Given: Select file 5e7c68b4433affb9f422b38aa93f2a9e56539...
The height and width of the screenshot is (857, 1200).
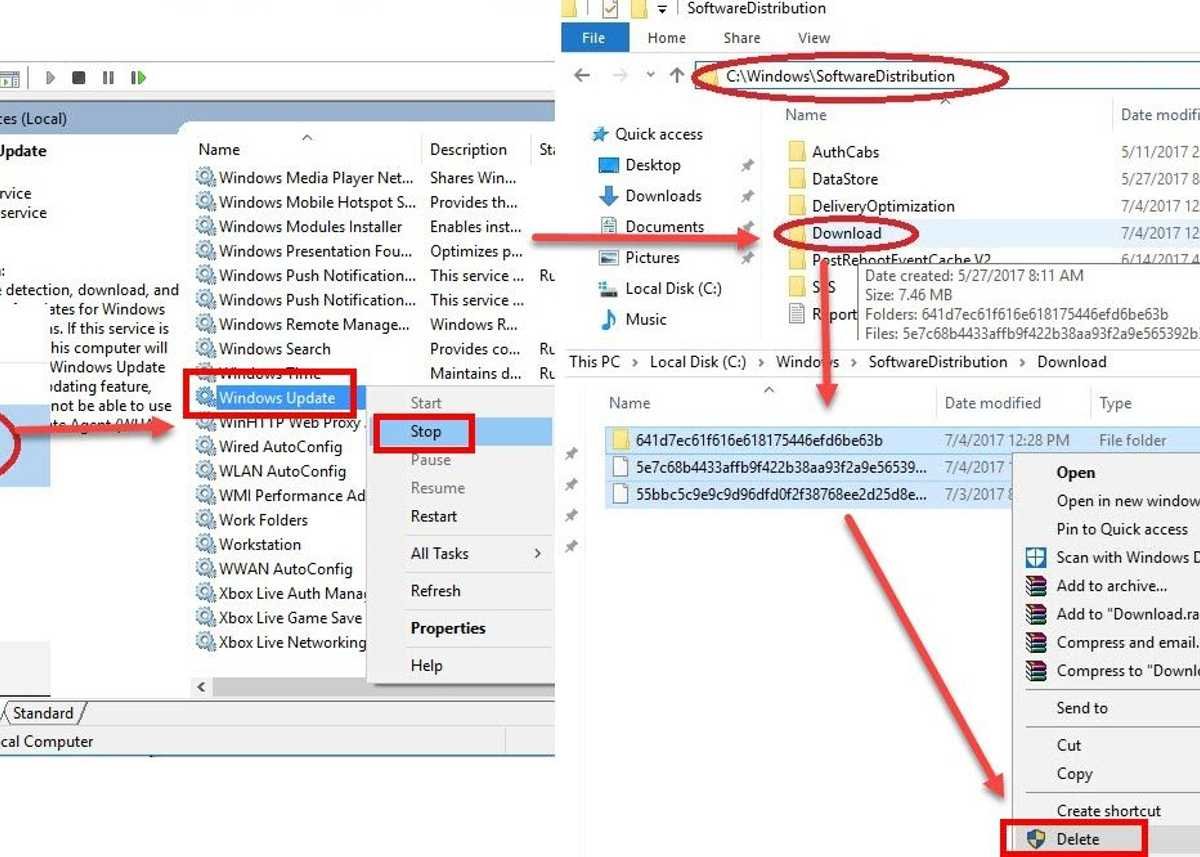Looking at the screenshot, I should [781, 467].
